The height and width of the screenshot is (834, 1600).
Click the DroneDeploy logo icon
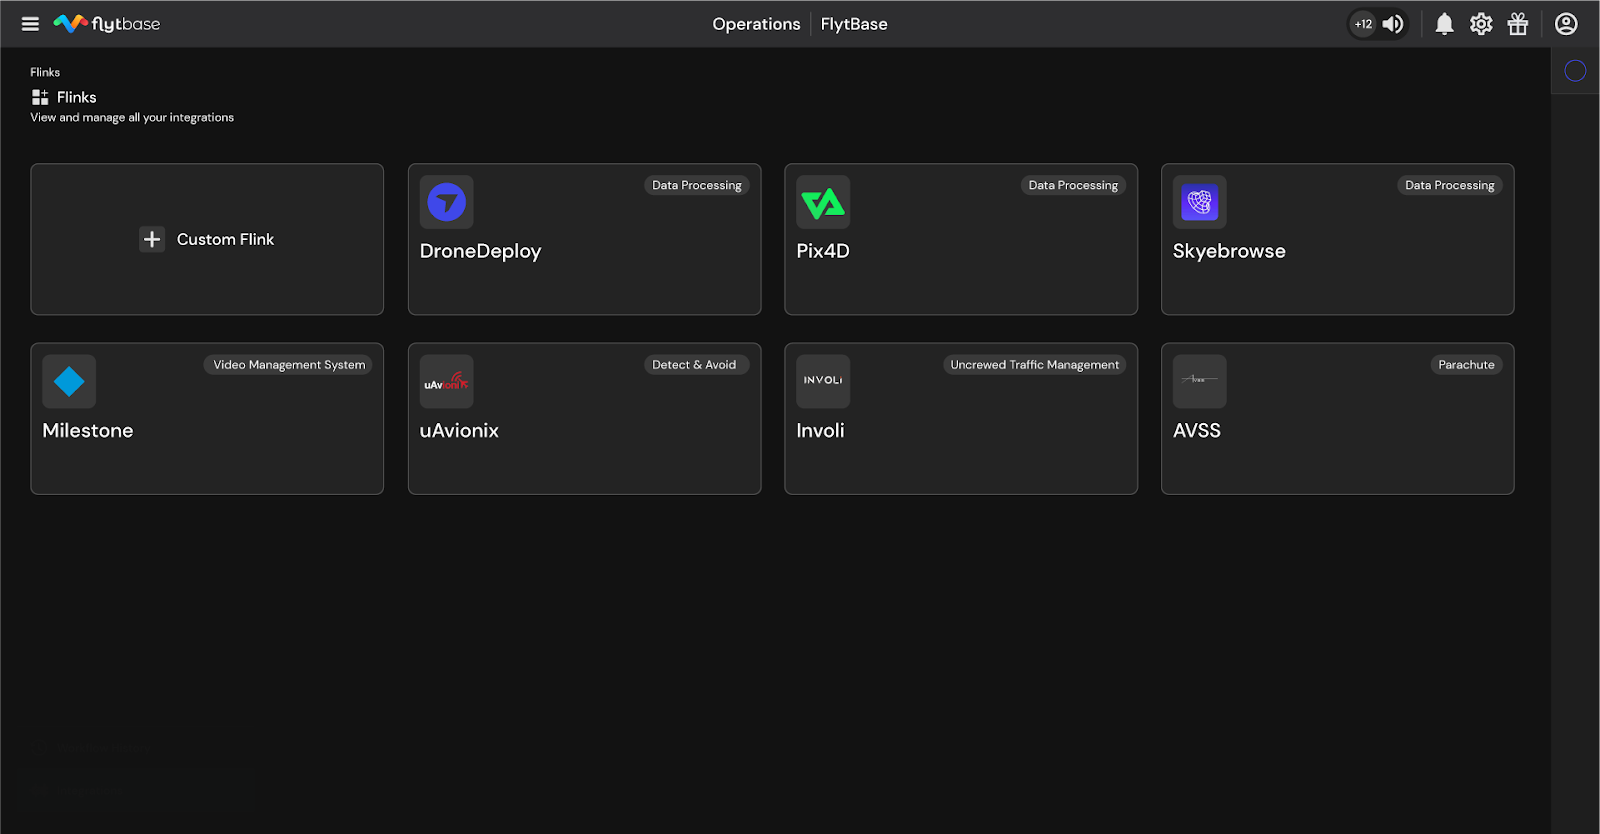tap(447, 202)
